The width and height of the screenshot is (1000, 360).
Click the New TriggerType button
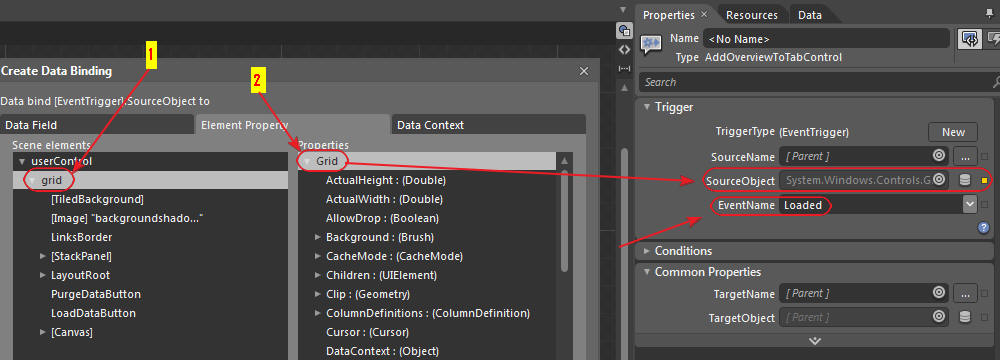(x=953, y=132)
